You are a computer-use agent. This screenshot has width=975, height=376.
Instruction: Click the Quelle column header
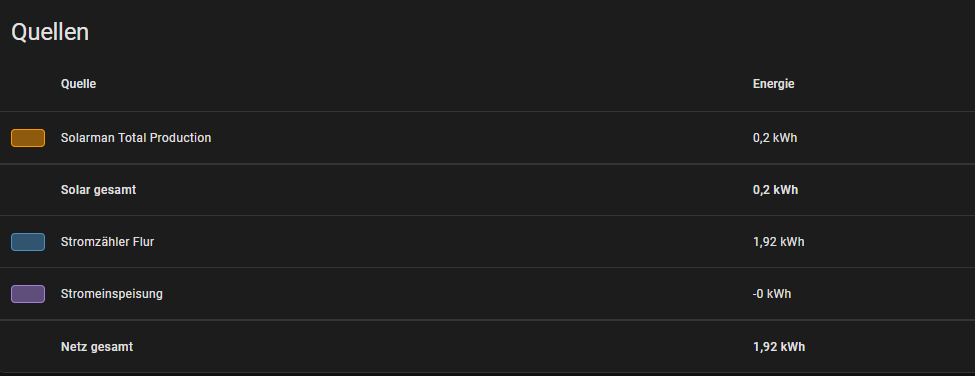tap(78, 84)
